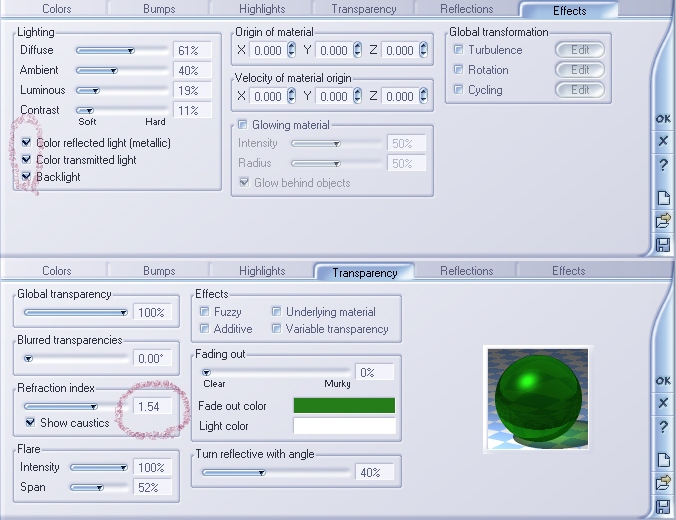Click the Blurred transparencies slider
The width and height of the screenshot is (676, 520).
pos(76,358)
